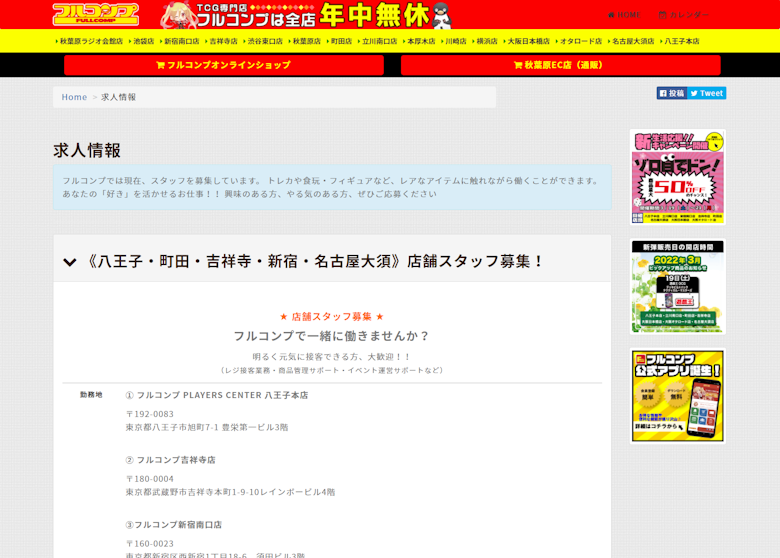Viewport: 780px width, 558px height.
Task: Share on Facebook with 投稿 button
Action: click(672, 93)
